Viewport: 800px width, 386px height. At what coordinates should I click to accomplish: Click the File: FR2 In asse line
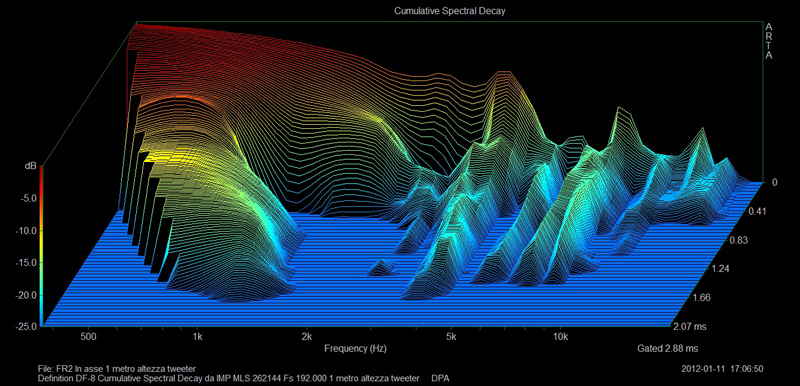click(117, 369)
